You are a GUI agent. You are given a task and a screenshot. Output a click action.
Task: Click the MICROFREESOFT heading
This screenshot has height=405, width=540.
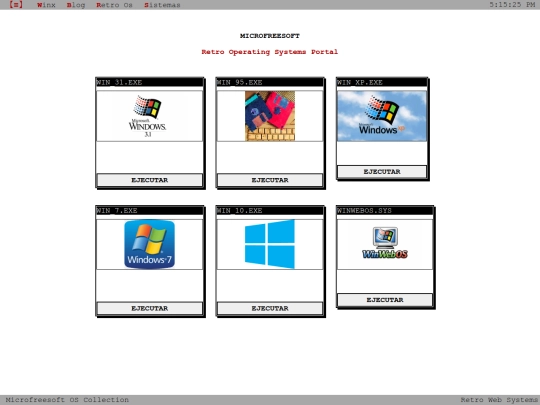tap(270, 36)
